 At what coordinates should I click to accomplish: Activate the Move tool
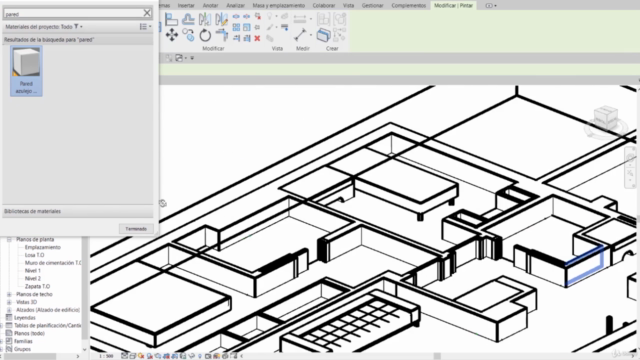tap(171, 35)
